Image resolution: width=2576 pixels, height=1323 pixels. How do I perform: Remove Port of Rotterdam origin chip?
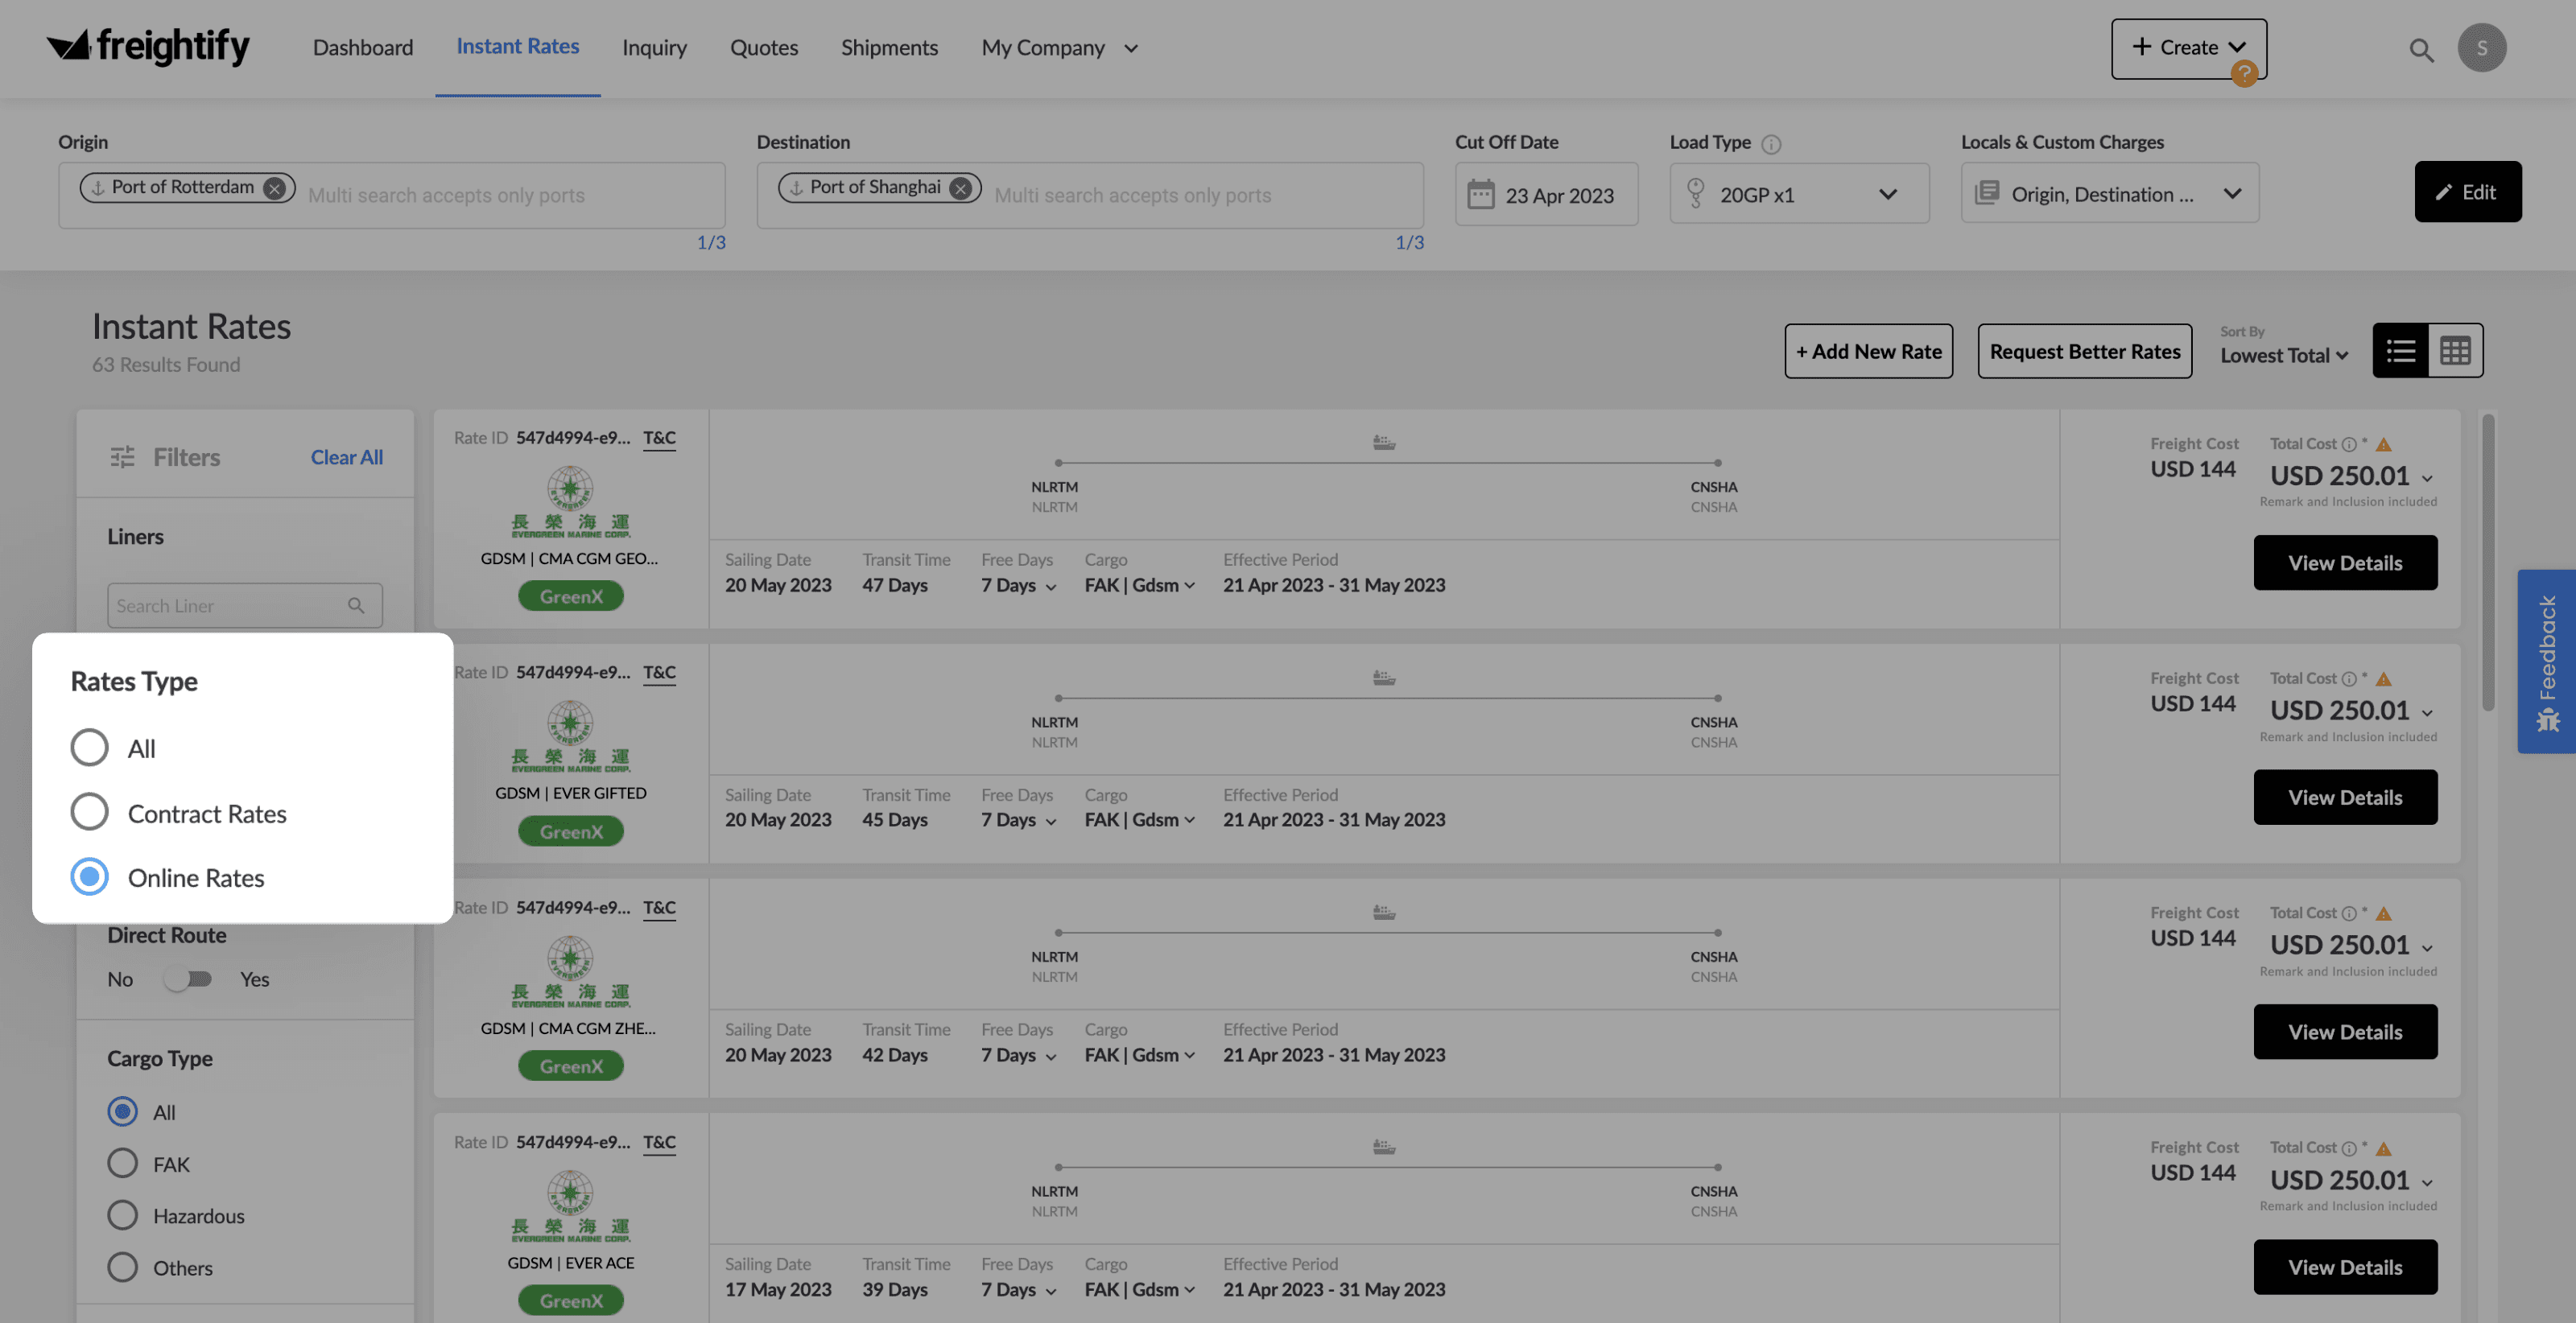pyautogui.click(x=274, y=188)
